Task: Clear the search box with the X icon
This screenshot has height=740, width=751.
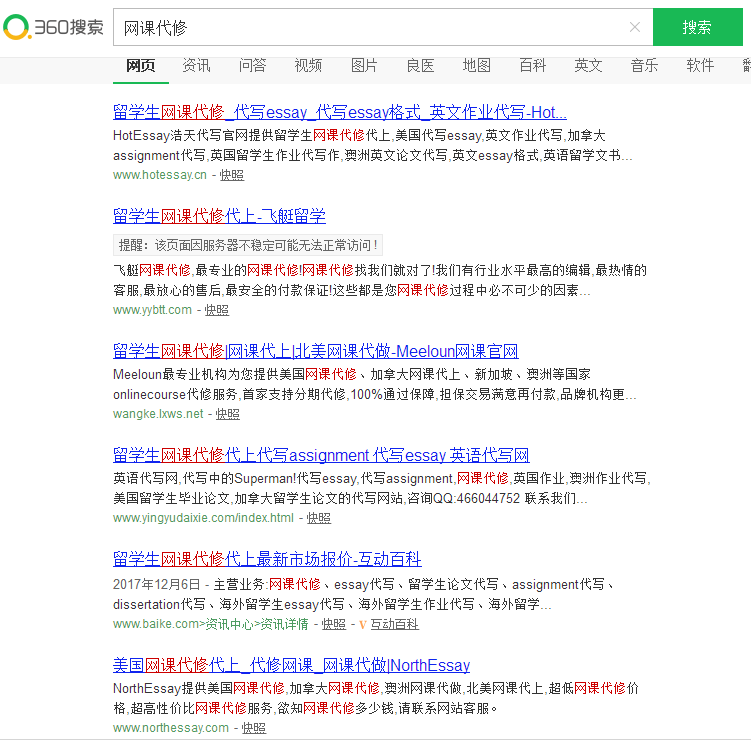Action: (x=635, y=27)
